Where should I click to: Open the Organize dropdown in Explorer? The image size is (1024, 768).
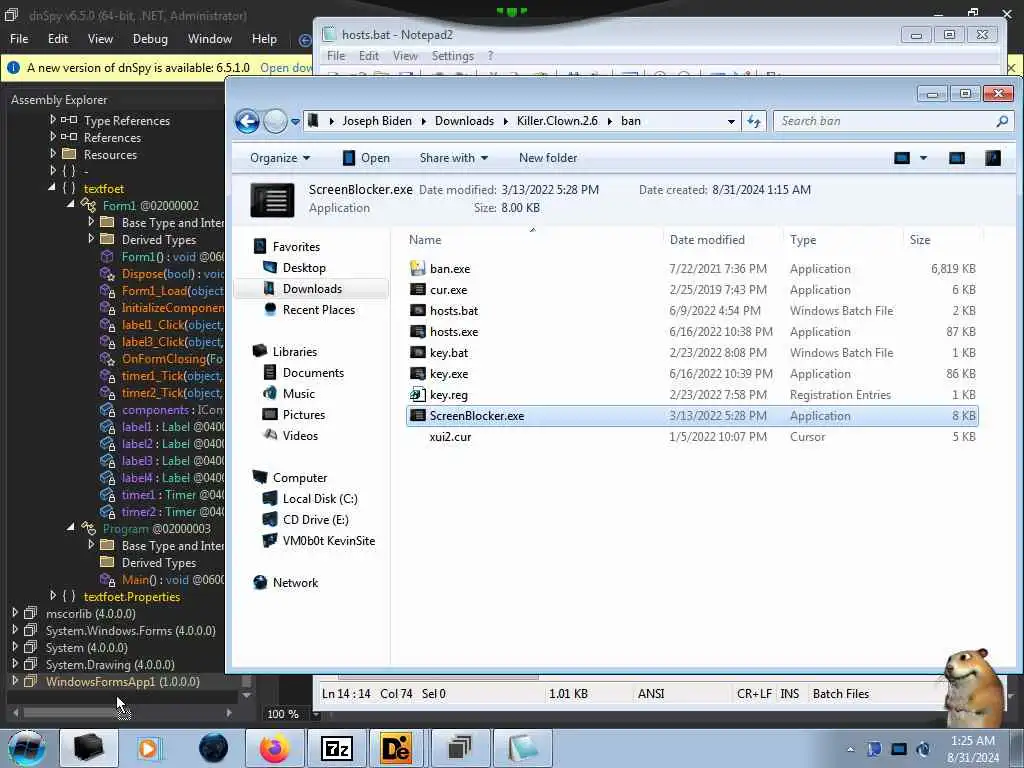(280, 158)
